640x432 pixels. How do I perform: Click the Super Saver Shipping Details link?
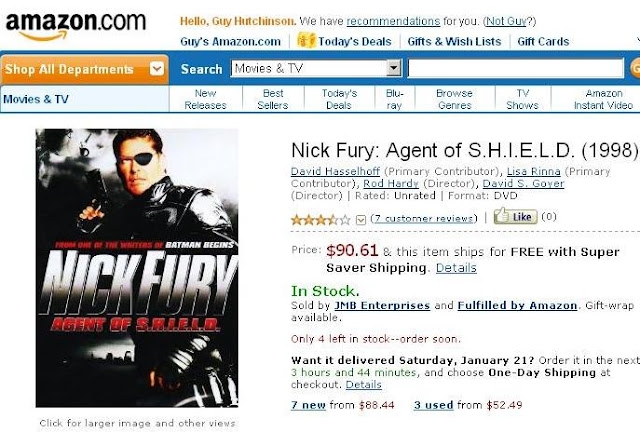click(x=456, y=268)
